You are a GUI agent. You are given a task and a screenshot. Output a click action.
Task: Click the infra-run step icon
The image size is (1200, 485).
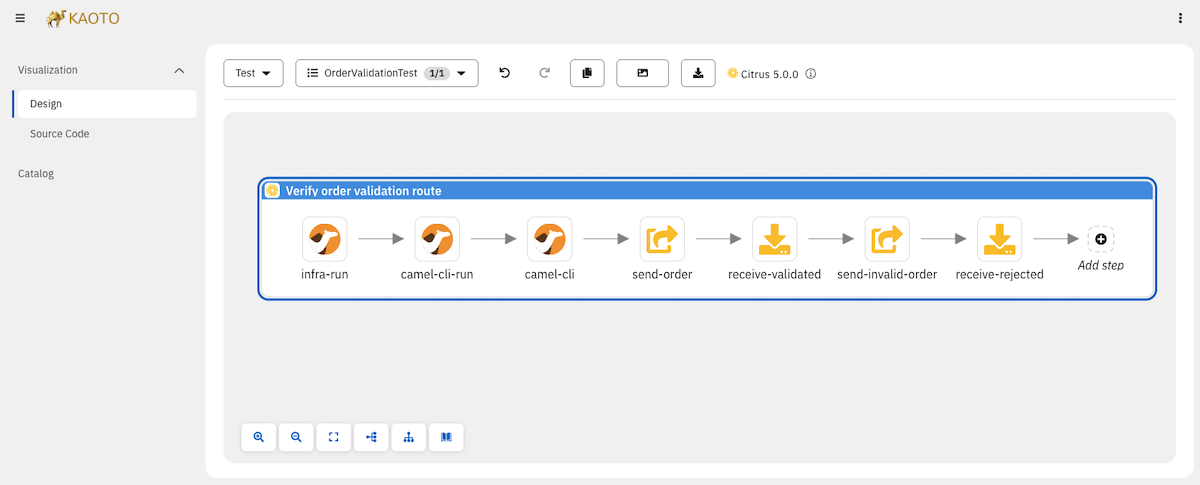click(324, 240)
